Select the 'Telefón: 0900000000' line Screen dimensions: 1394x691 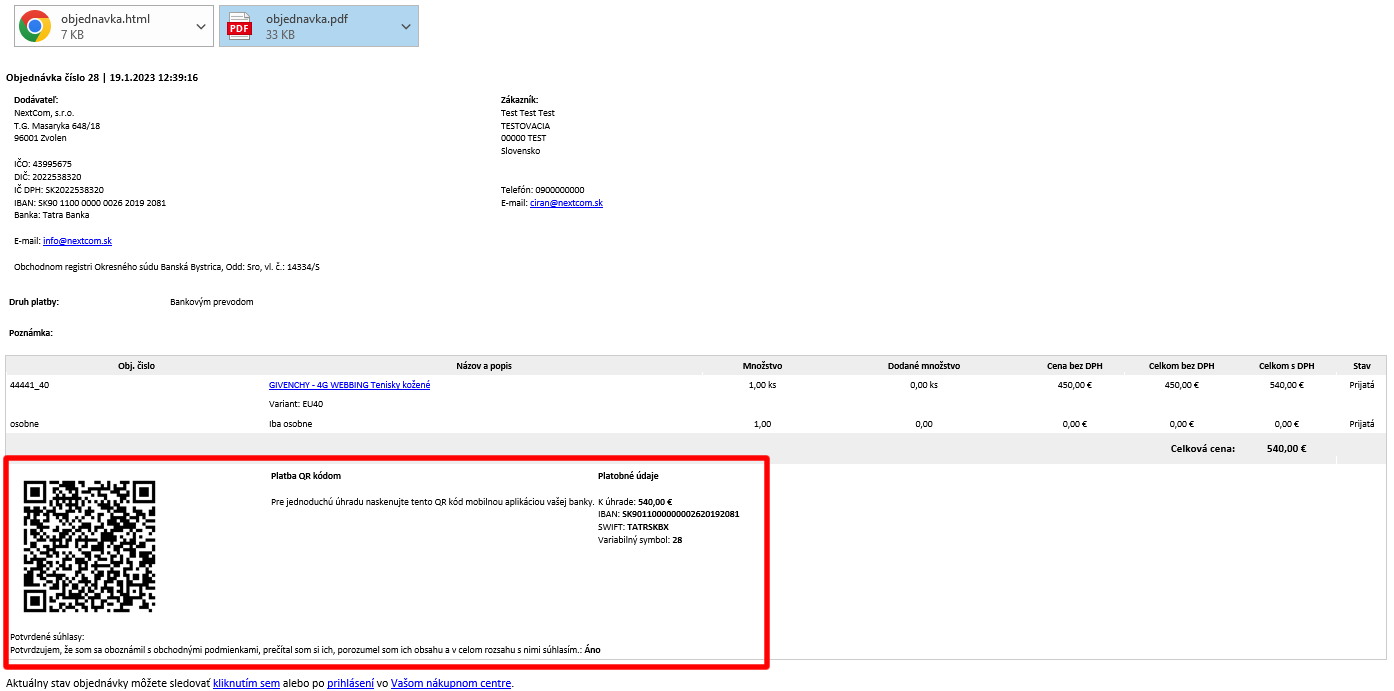tap(543, 190)
